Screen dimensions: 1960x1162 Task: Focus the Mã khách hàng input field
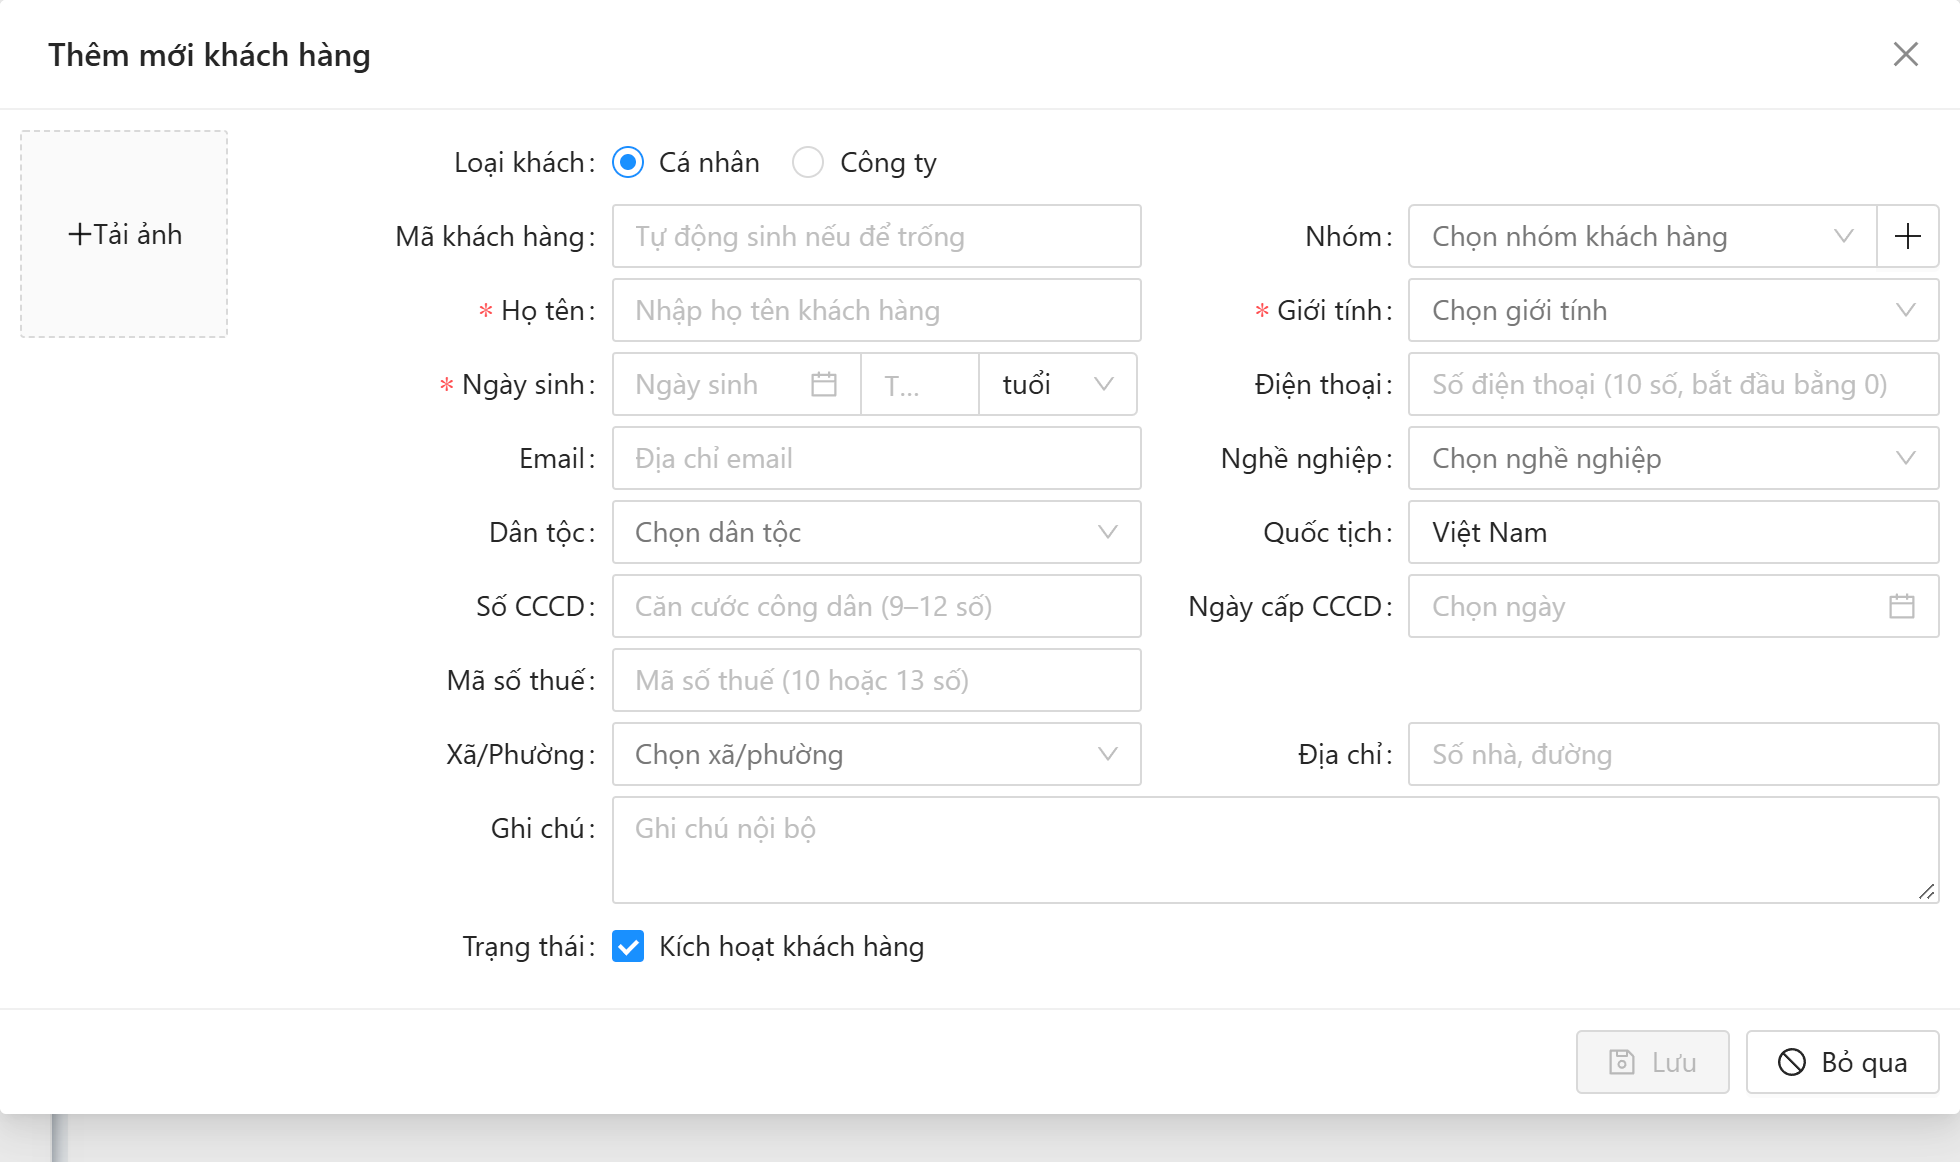tap(877, 236)
